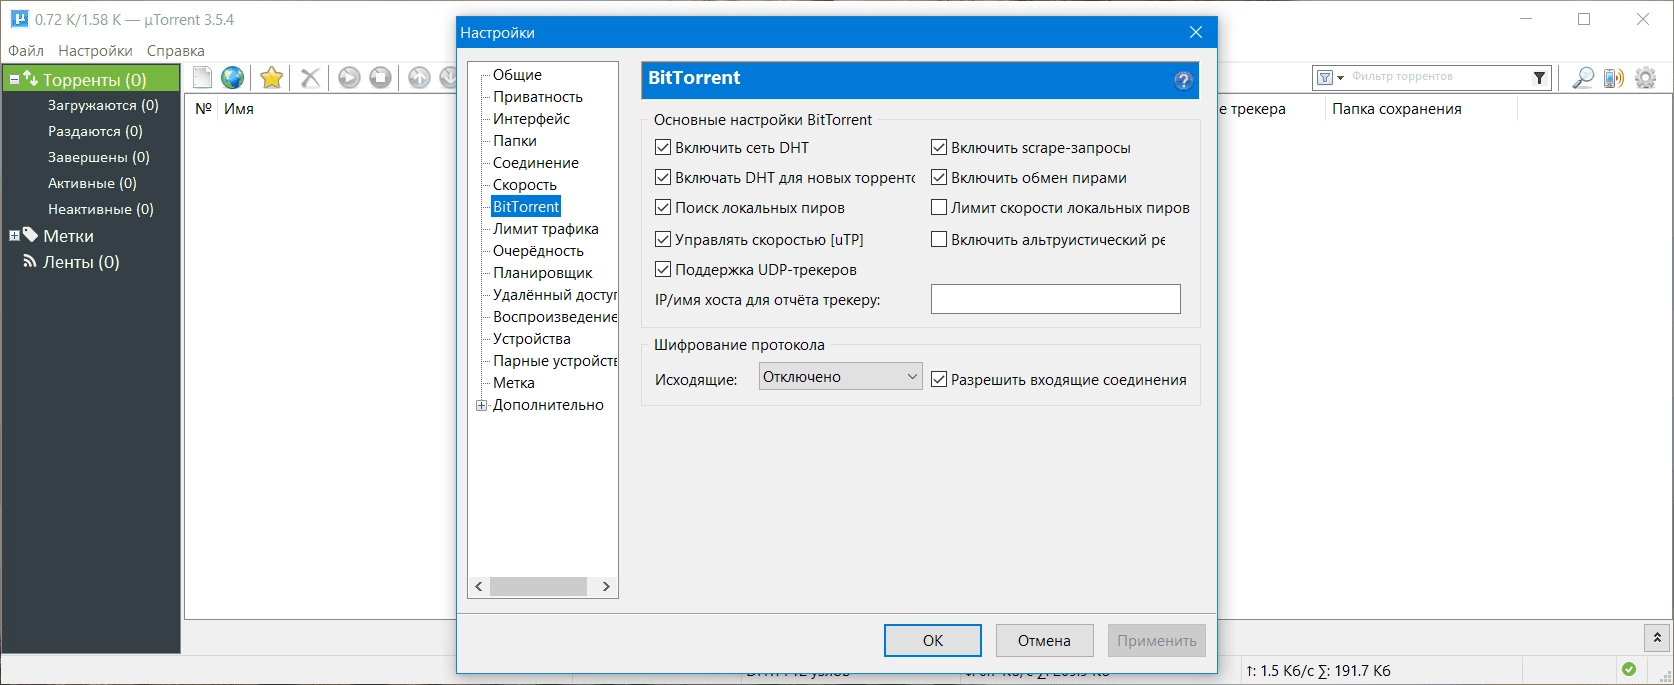Select Общие in settings tree

tap(517, 74)
